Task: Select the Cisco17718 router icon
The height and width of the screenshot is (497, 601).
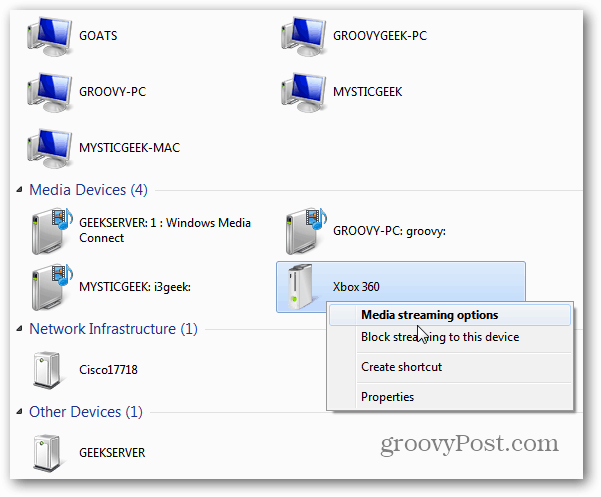Action: click(47, 370)
